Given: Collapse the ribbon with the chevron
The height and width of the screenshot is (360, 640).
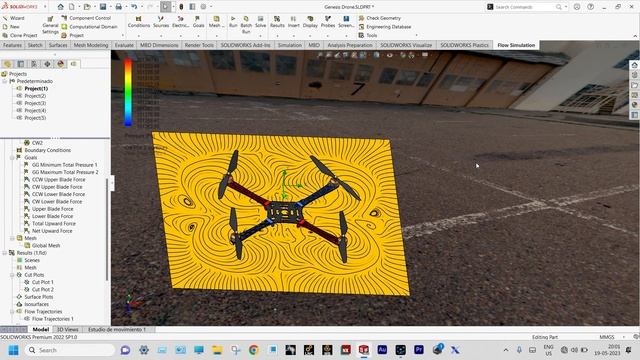Looking at the screenshot, I should coord(635,36).
